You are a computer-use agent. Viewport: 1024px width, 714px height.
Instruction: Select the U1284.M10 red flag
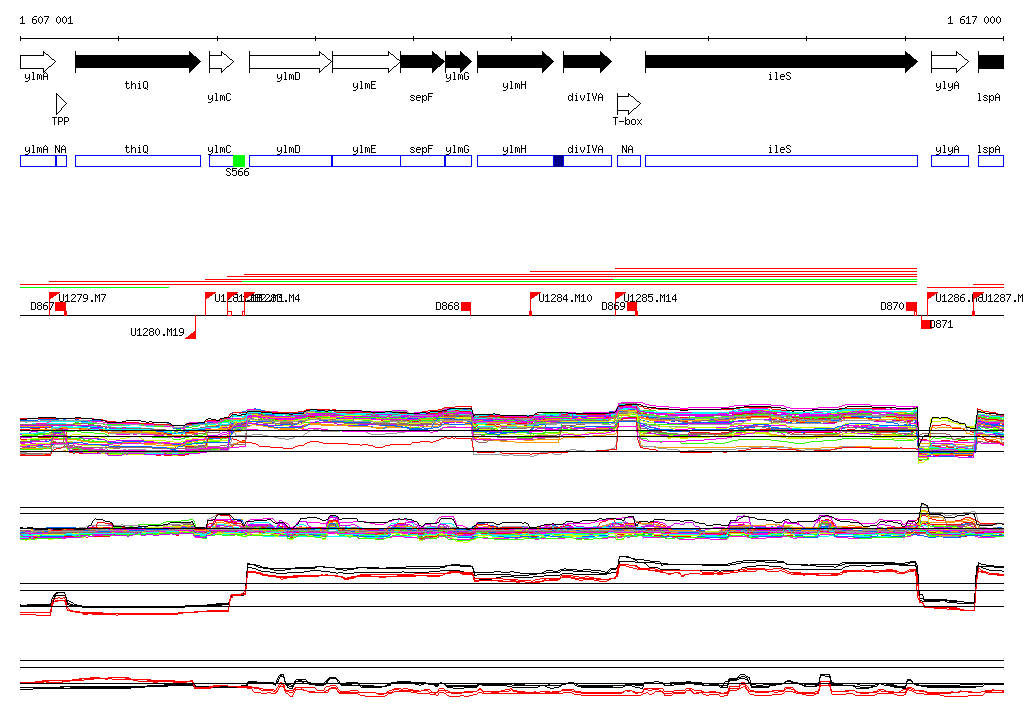tap(535, 297)
